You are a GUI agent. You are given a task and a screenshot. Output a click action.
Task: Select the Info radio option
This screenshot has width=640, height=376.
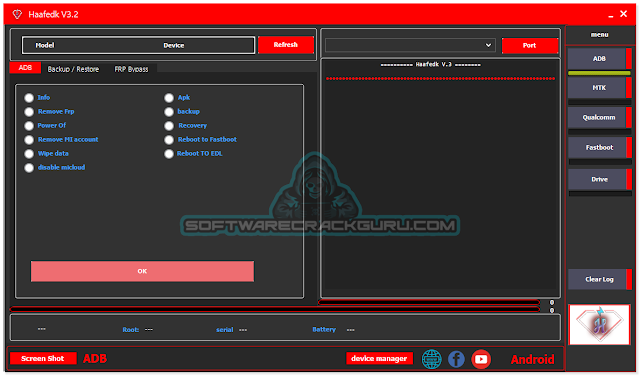29,98
